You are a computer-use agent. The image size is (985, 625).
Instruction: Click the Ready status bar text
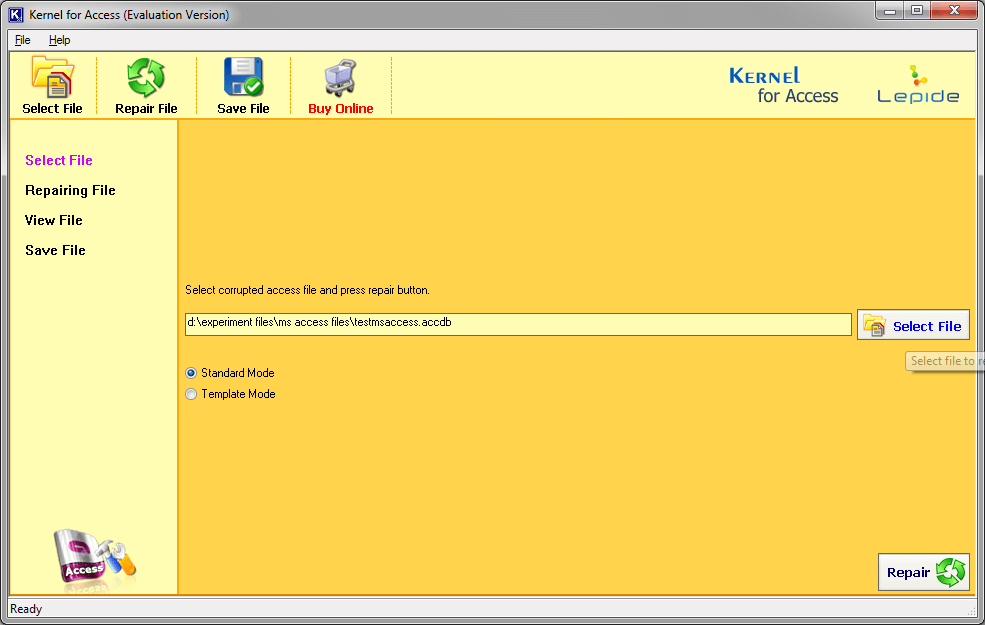pos(26,609)
